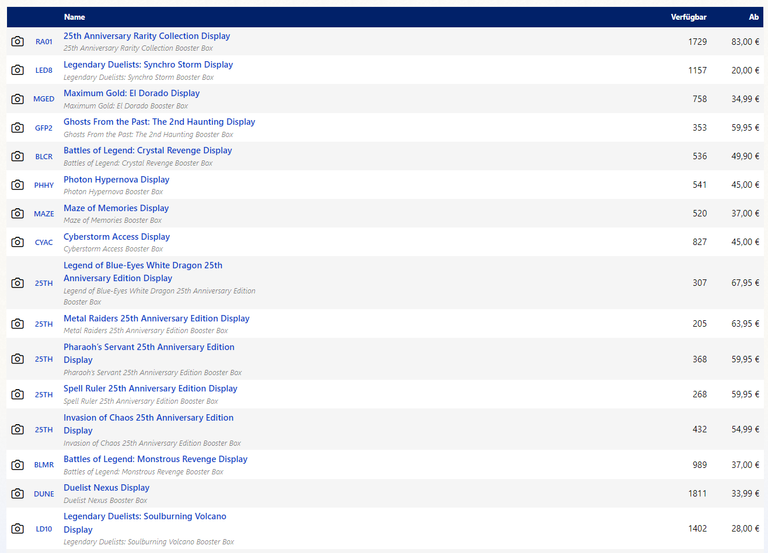
Task: Sort by the Name column header
Action: [x=74, y=17]
